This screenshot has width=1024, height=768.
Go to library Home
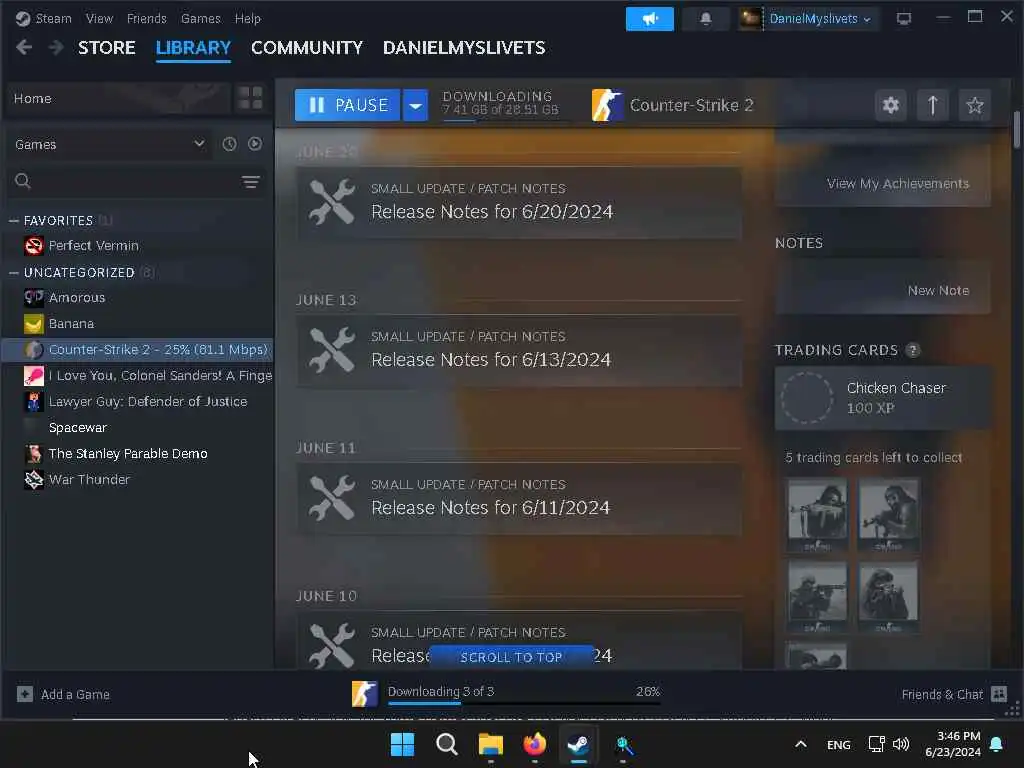tap(119, 98)
